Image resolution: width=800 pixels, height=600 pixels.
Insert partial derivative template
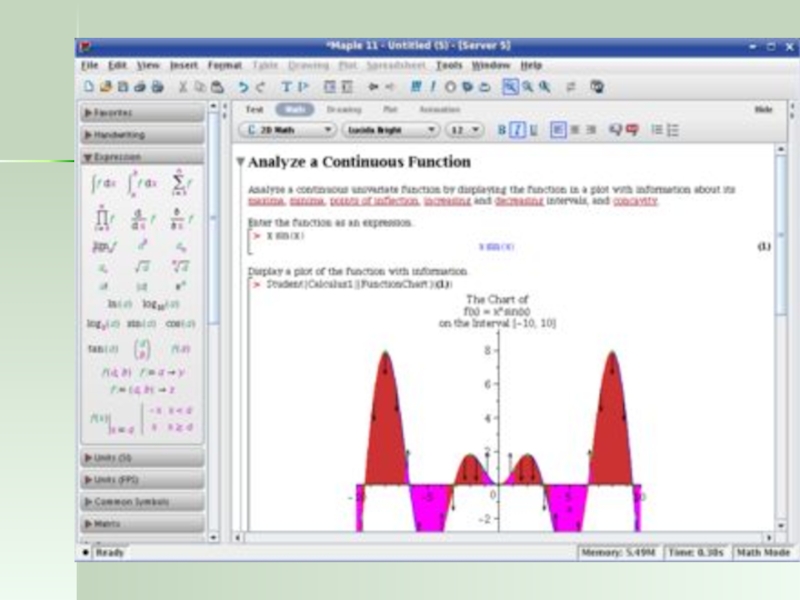pyautogui.click(x=181, y=219)
